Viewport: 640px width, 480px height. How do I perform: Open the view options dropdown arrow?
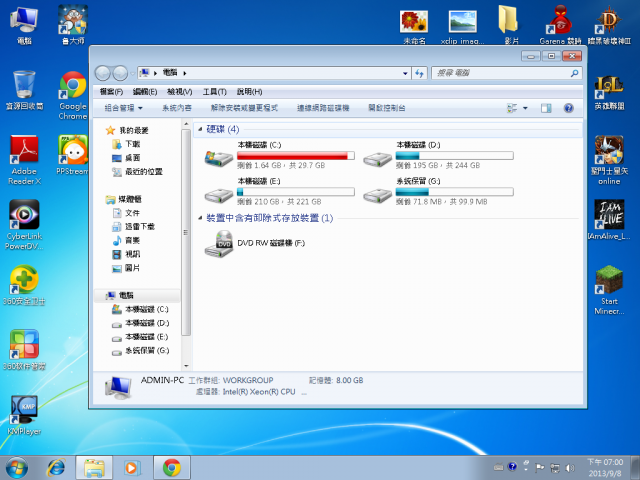(525, 108)
